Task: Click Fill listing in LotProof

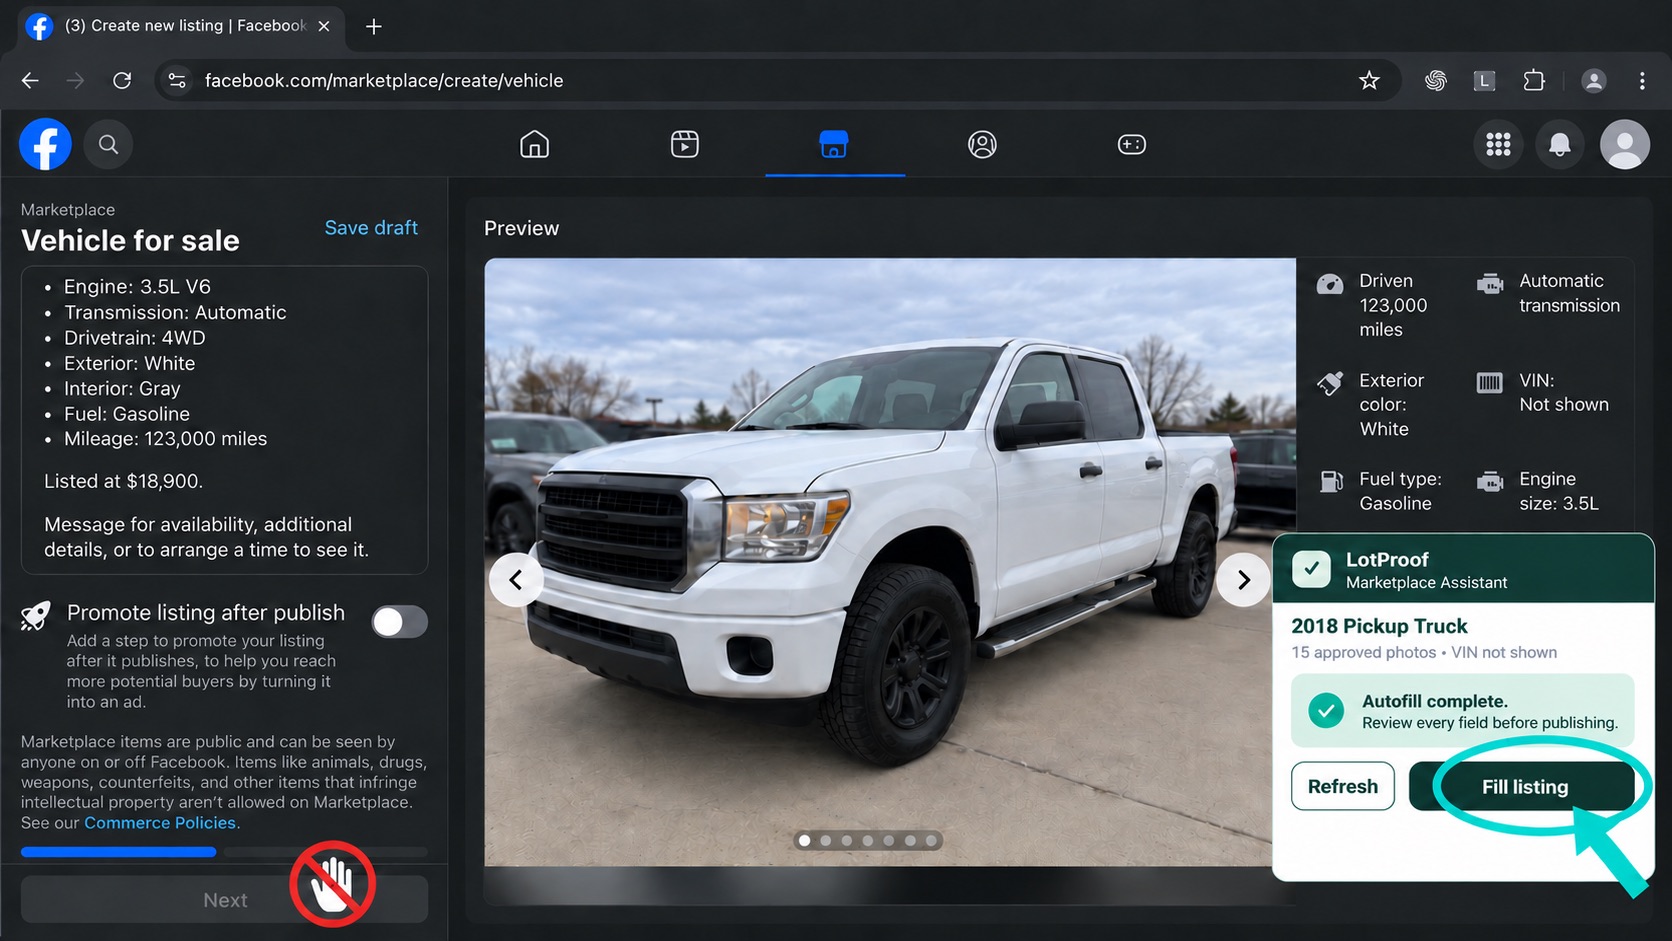Action: point(1523,787)
